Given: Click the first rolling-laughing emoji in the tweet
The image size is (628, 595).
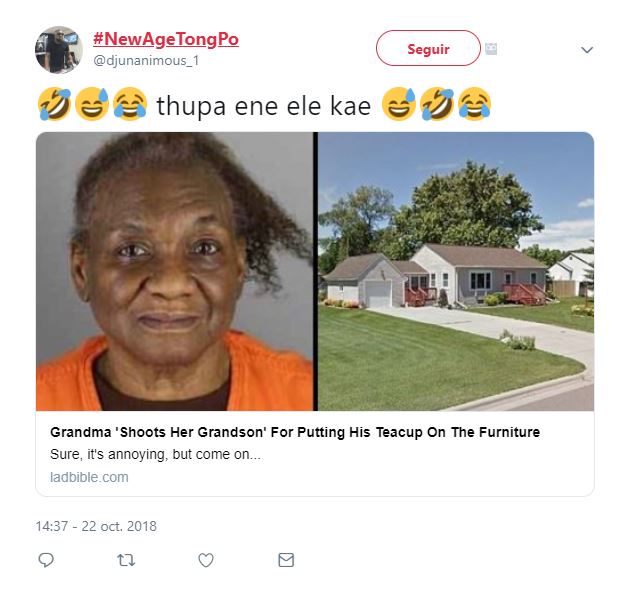Looking at the screenshot, I should pos(54,104).
